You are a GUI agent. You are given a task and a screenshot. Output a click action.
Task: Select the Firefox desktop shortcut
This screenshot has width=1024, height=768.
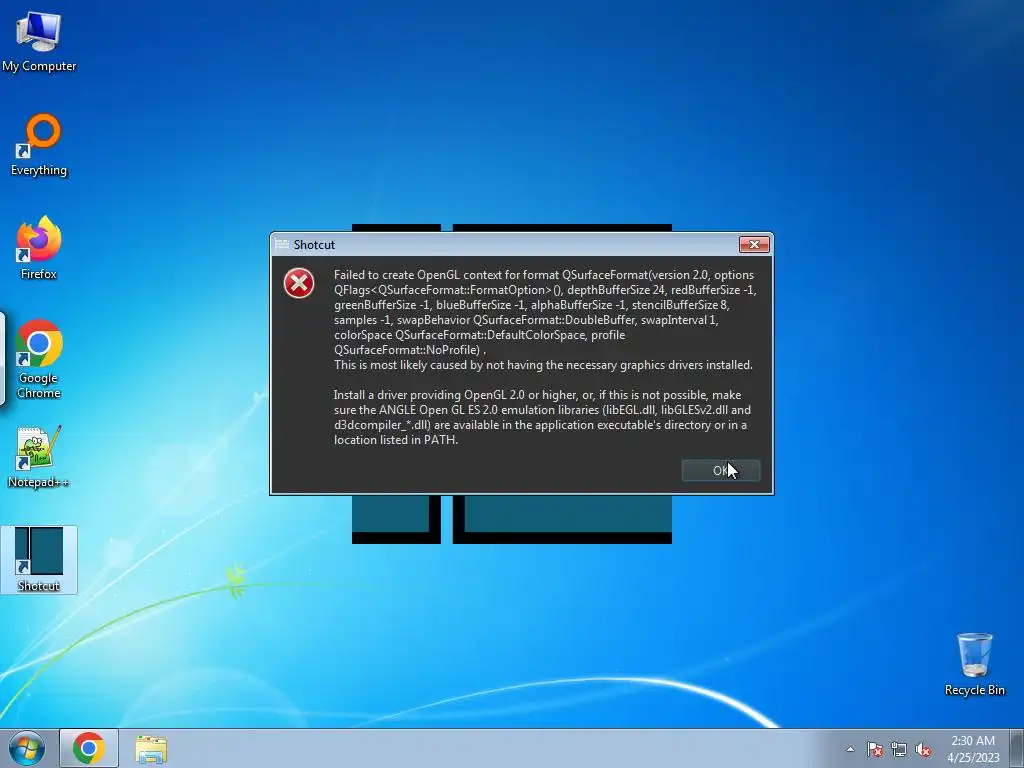pyautogui.click(x=39, y=249)
